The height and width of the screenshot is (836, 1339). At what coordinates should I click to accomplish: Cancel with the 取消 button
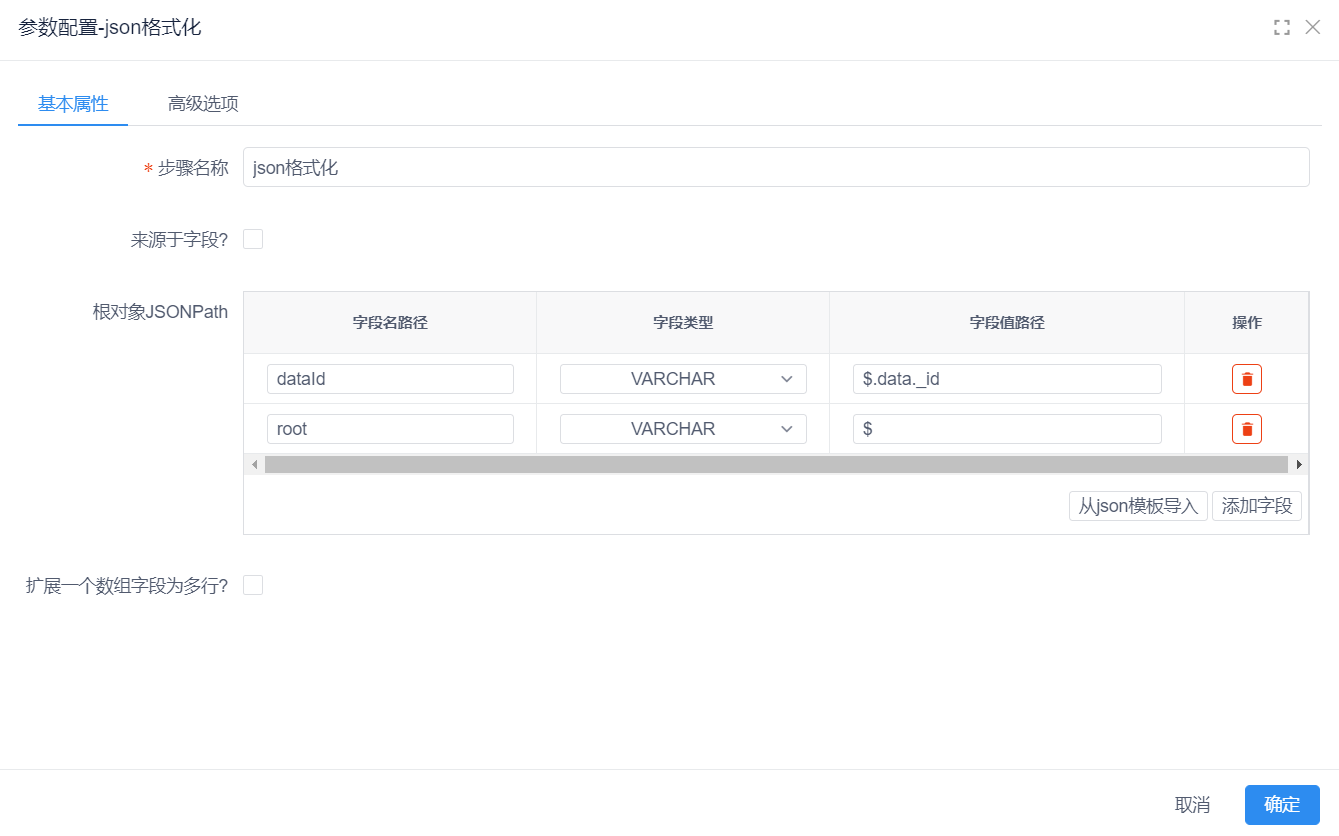(1192, 805)
